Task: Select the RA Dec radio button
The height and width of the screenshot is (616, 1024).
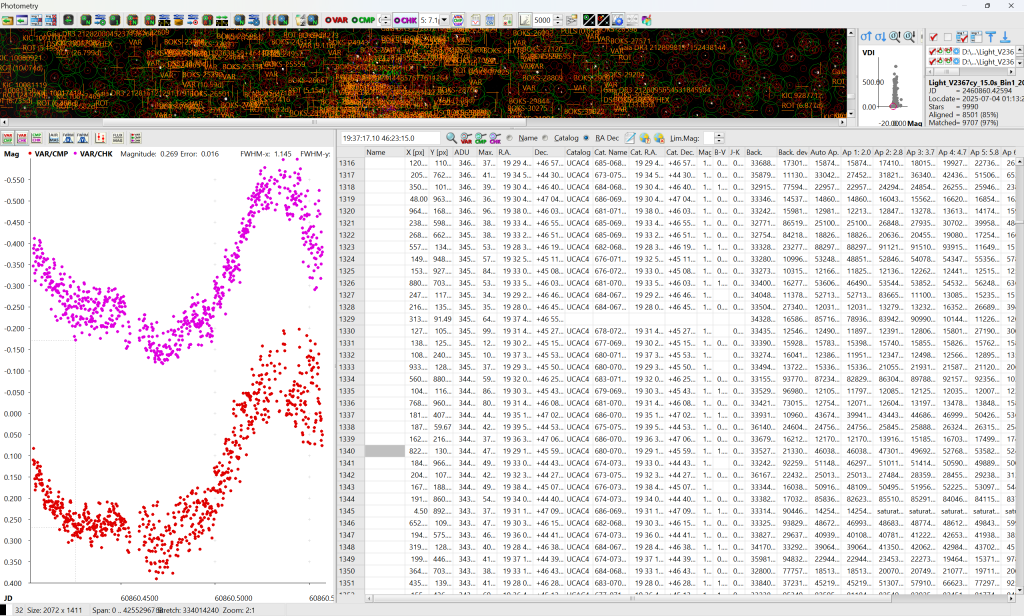Action: click(x=586, y=138)
